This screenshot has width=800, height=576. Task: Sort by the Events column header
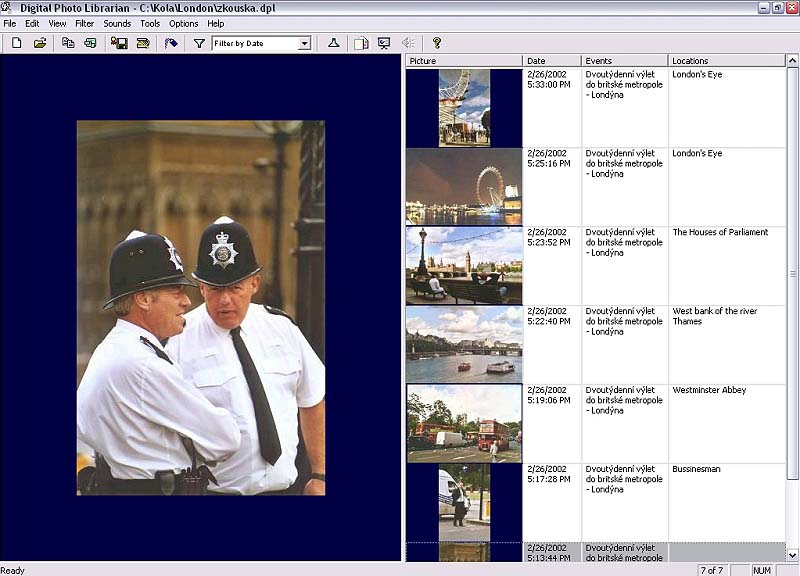(x=624, y=61)
